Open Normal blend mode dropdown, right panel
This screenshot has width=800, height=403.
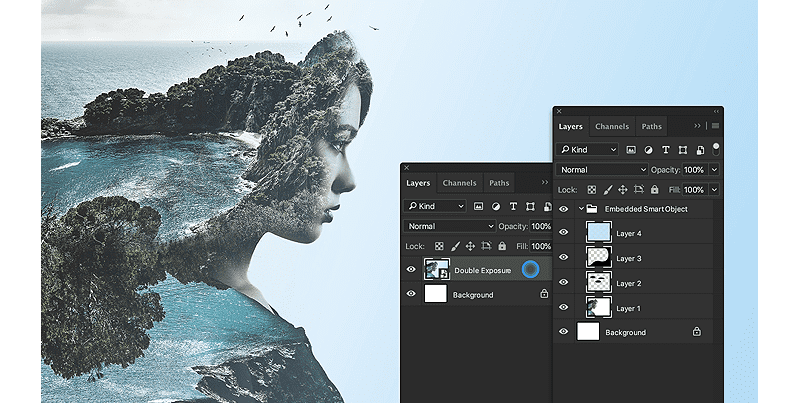pyautogui.click(x=603, y=170)
